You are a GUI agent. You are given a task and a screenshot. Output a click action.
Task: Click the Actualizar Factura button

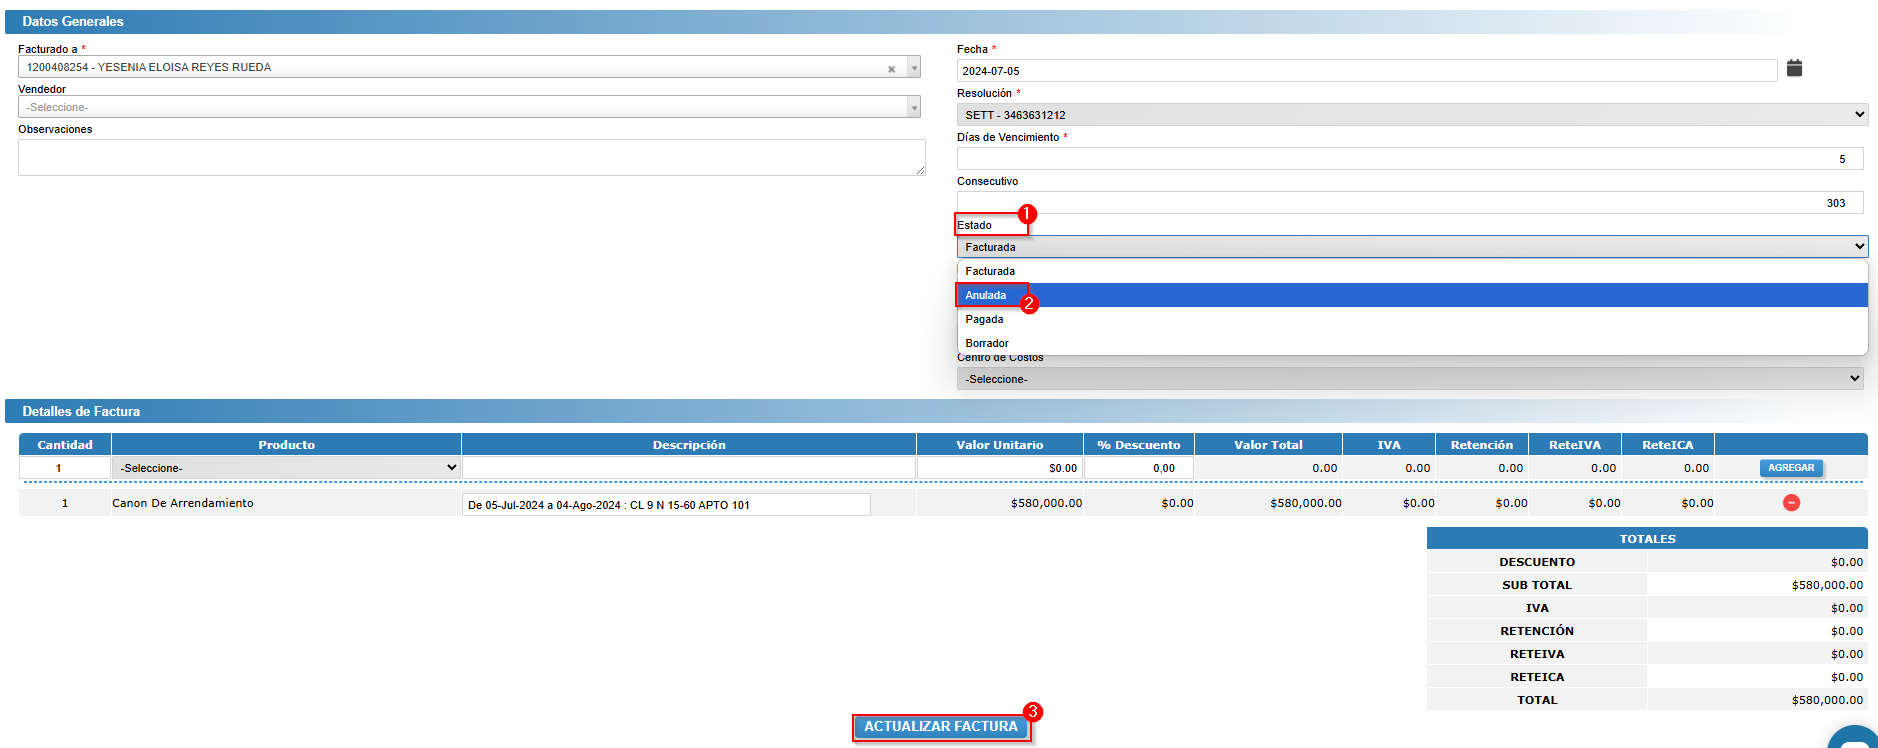pyautogui.click(x=940, y=727)
